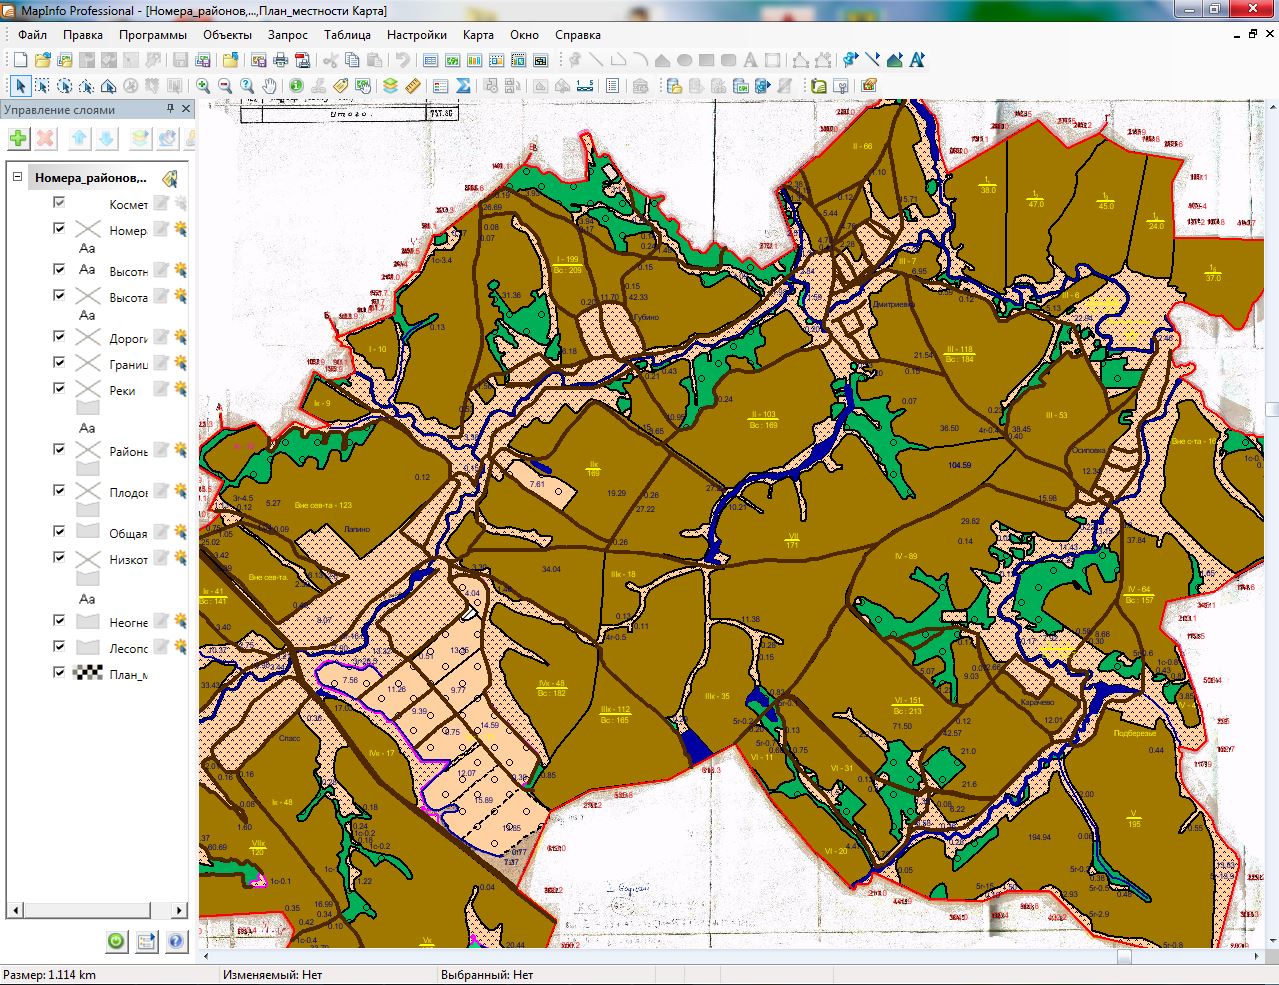The width and height of the screenshot is (1279, 985).
Task: Pick the Info tool icon
Action: pyautogui.click(x=296, y=86)
